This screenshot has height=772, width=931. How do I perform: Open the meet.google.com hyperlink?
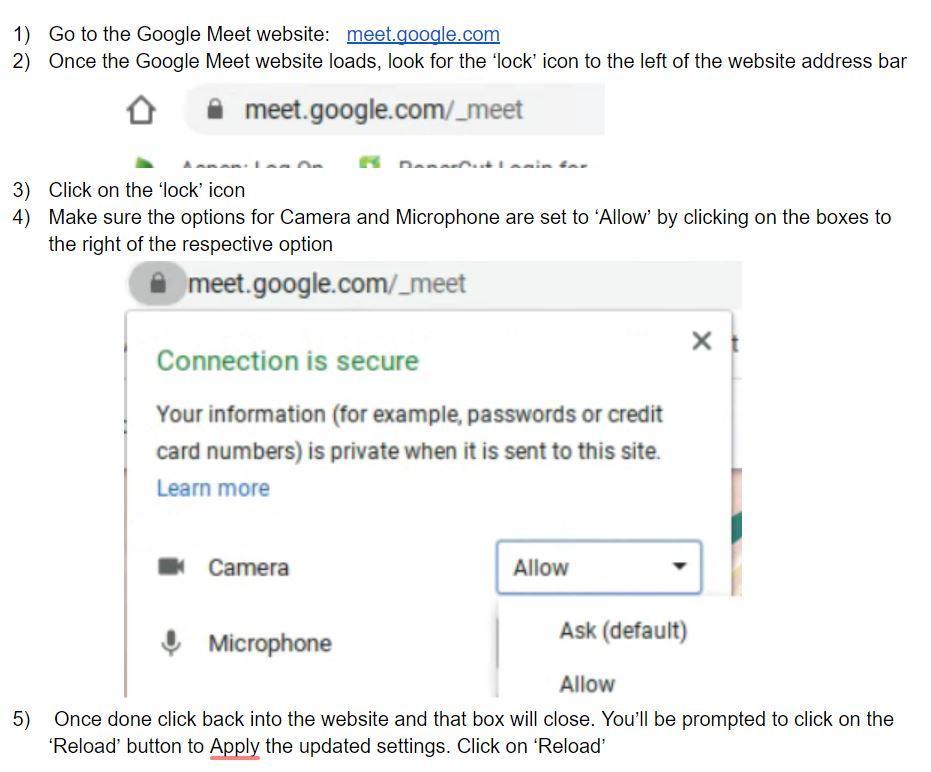click(423, 34)
